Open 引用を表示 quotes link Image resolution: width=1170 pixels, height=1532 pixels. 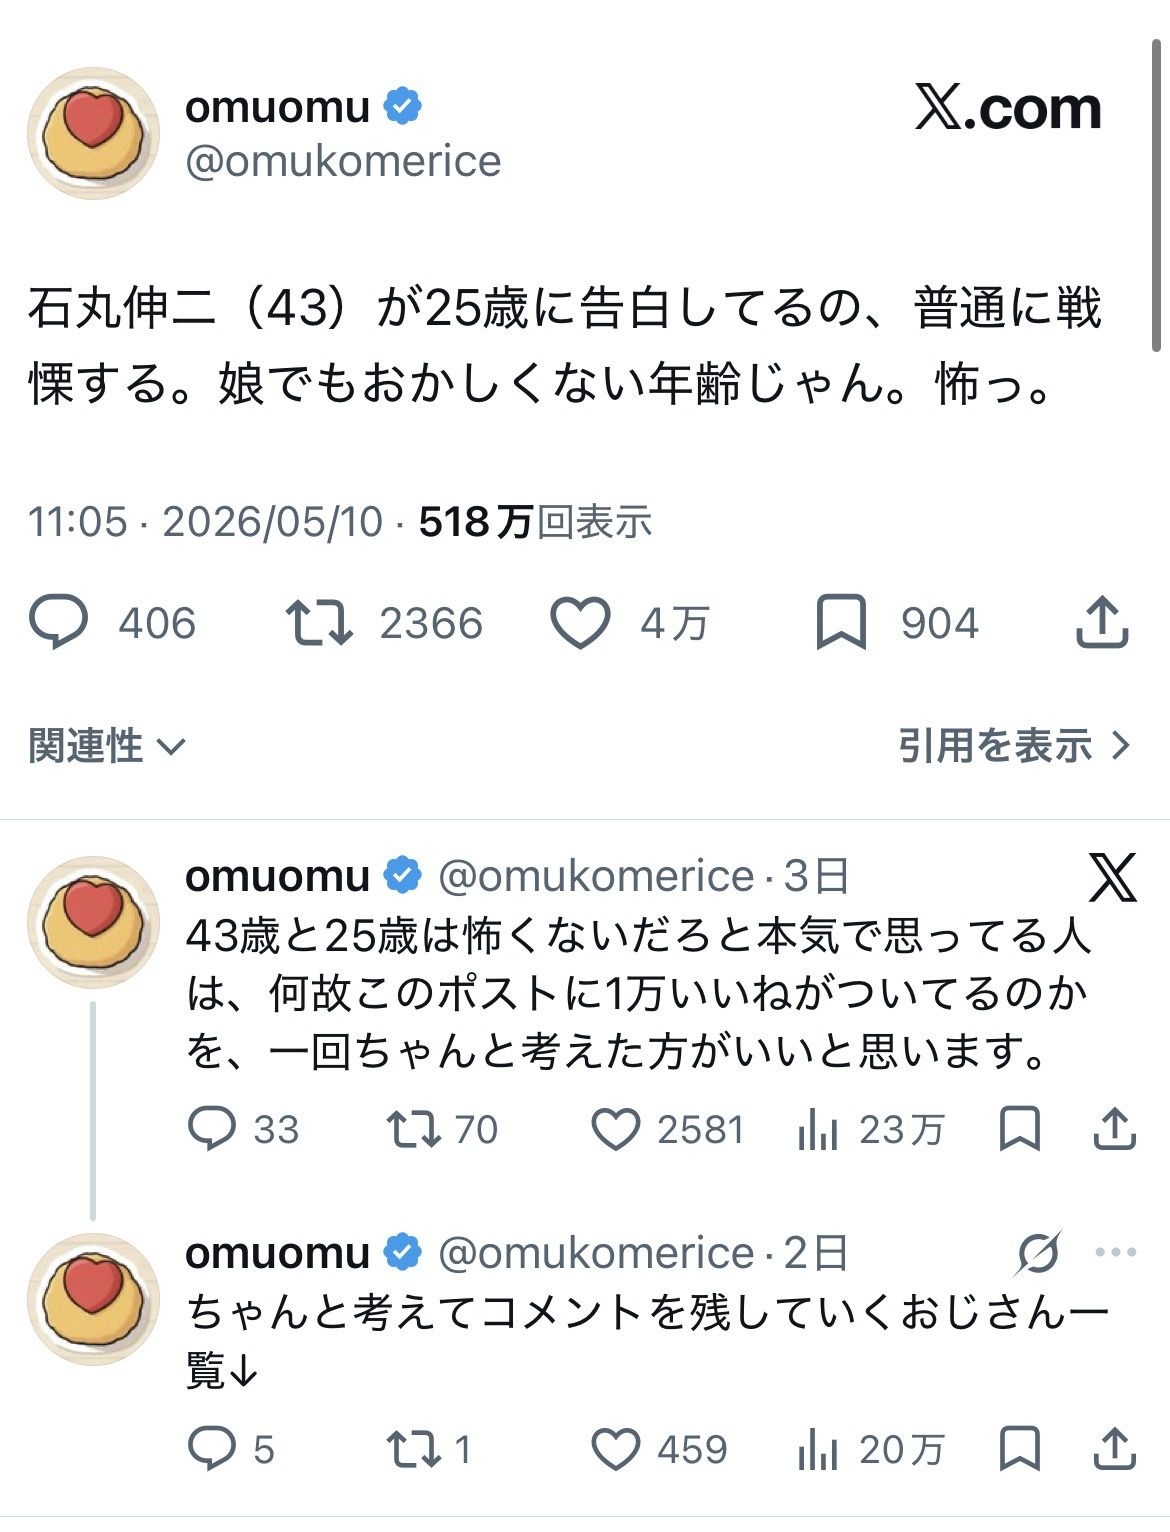click(1014, 746)
